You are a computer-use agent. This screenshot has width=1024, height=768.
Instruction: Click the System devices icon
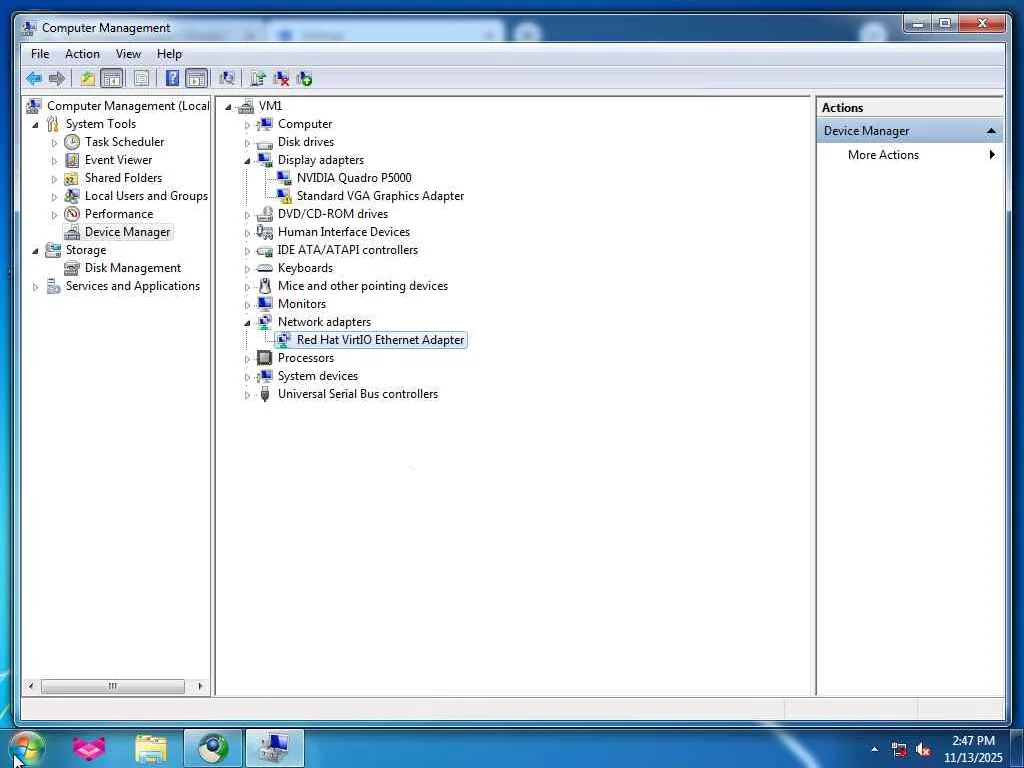pos(264,376)
